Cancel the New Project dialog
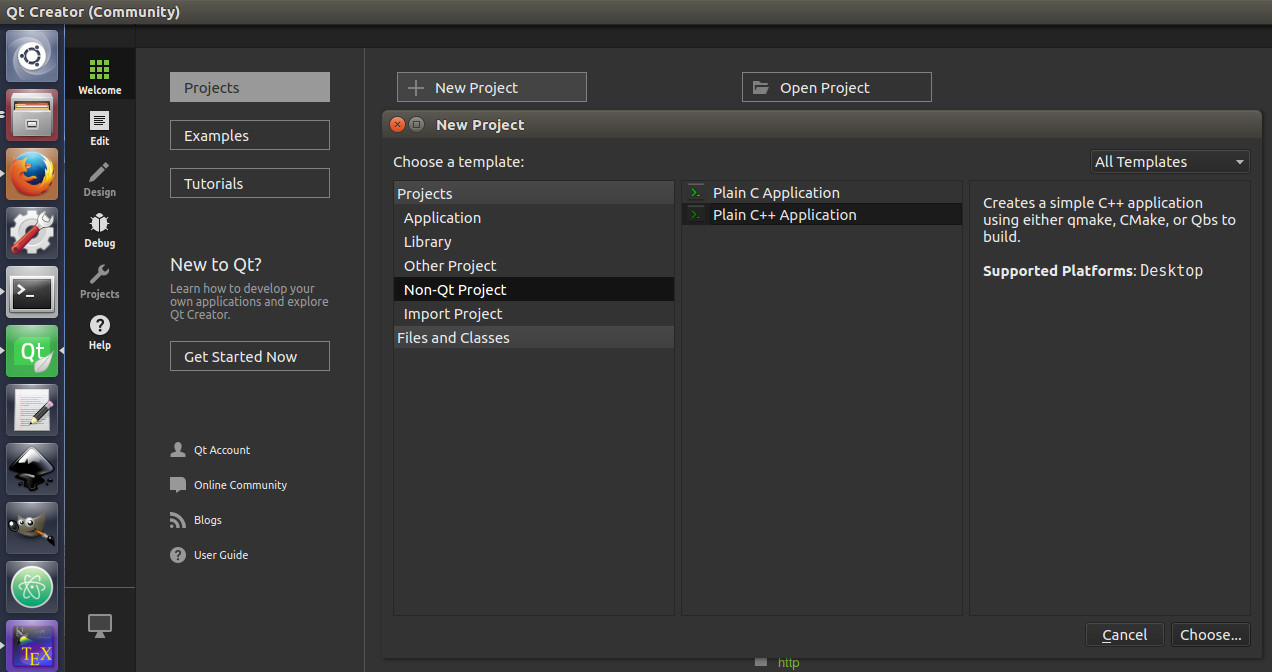This screenshot has height=672, width=1272. (1124, 635)
